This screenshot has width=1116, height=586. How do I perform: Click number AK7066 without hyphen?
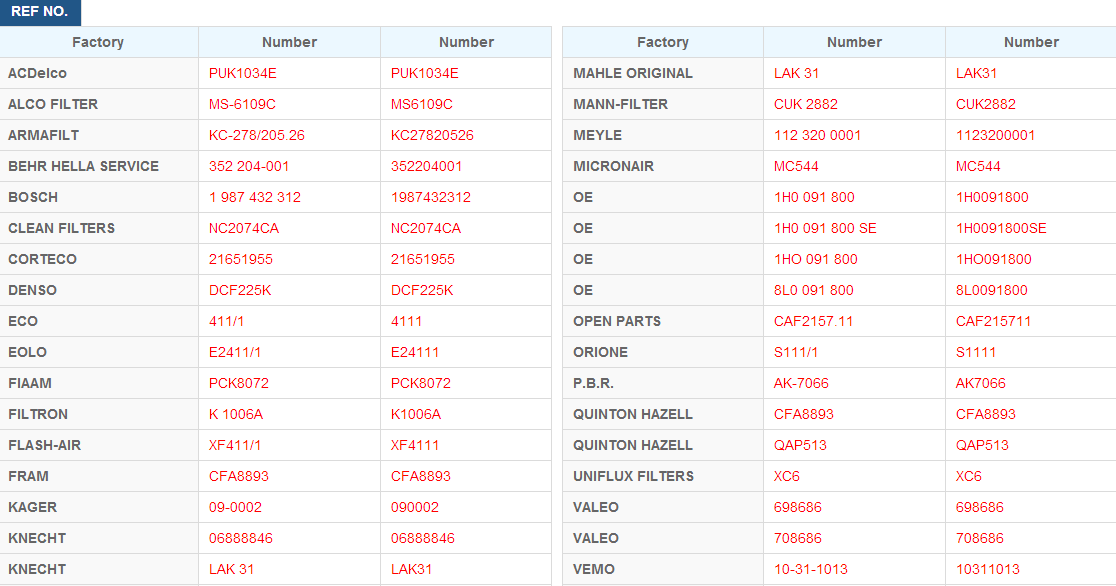point(981,383)
